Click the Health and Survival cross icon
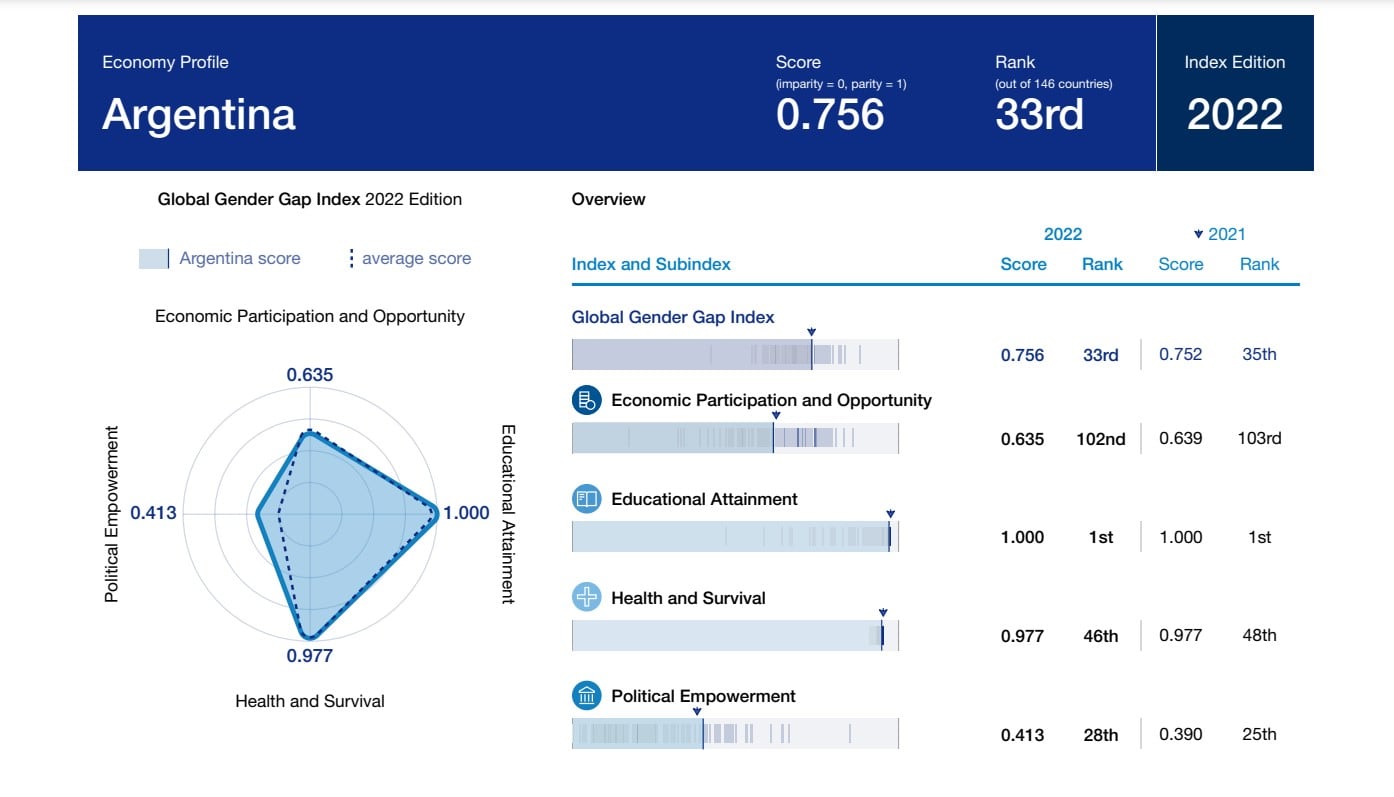This screenshot has width=1394, height=797. coord(586,598)
